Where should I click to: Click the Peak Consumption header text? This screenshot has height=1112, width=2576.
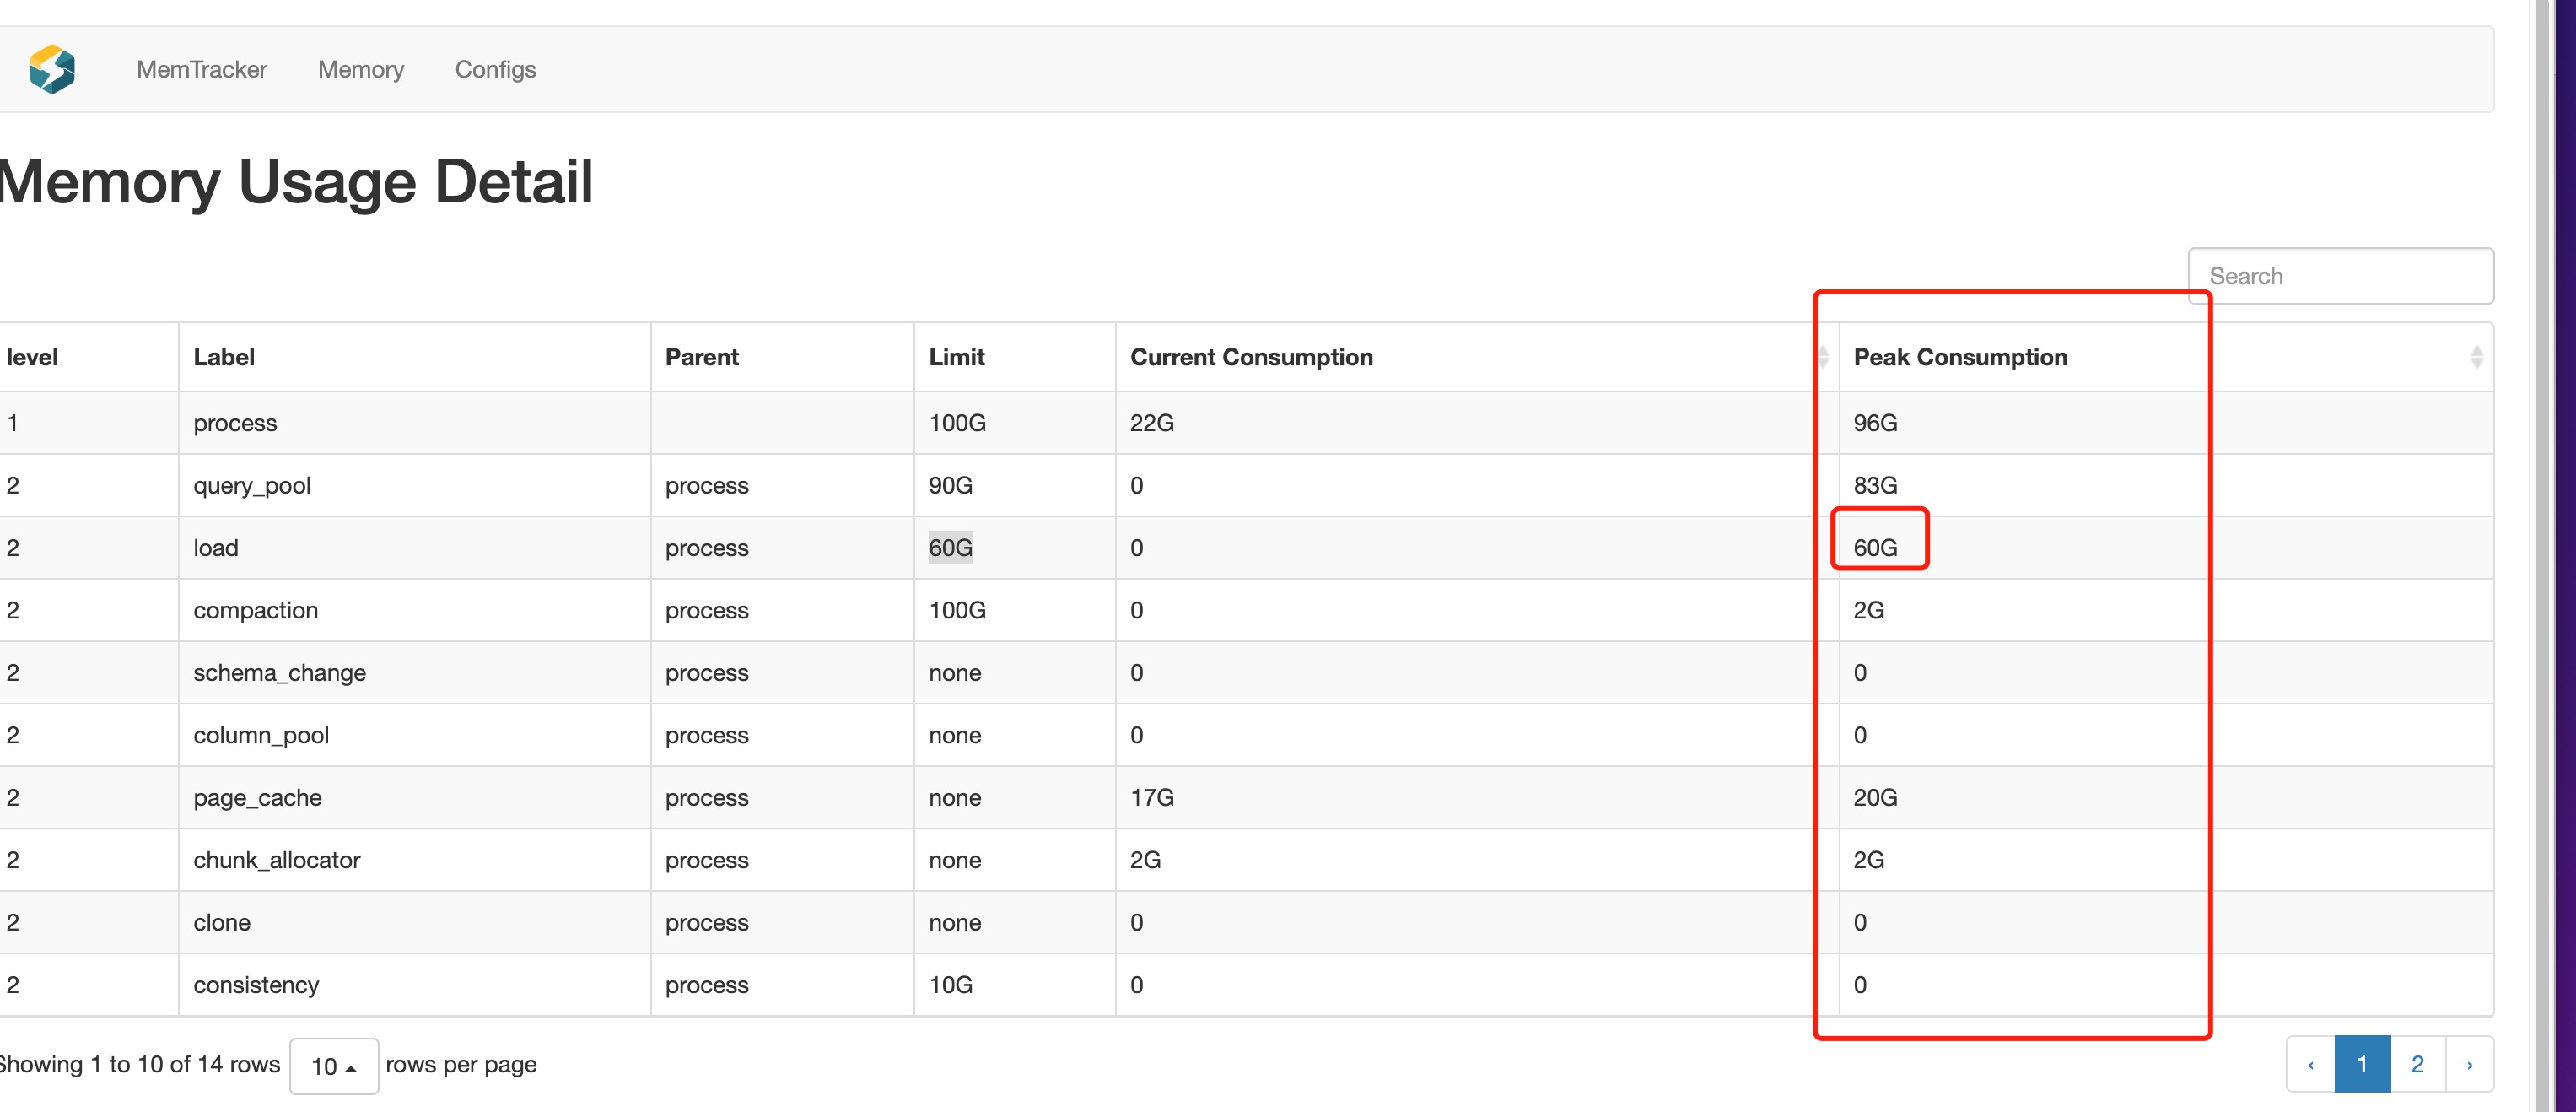click(x=1960, y=357)
